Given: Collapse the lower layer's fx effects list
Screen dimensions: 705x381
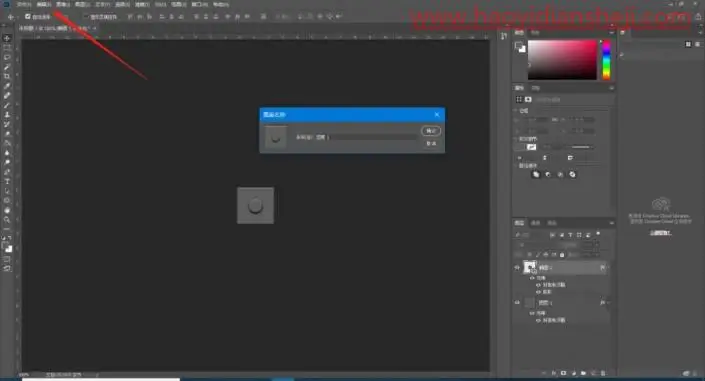Looking at the screenshot, I should point(608,303).
